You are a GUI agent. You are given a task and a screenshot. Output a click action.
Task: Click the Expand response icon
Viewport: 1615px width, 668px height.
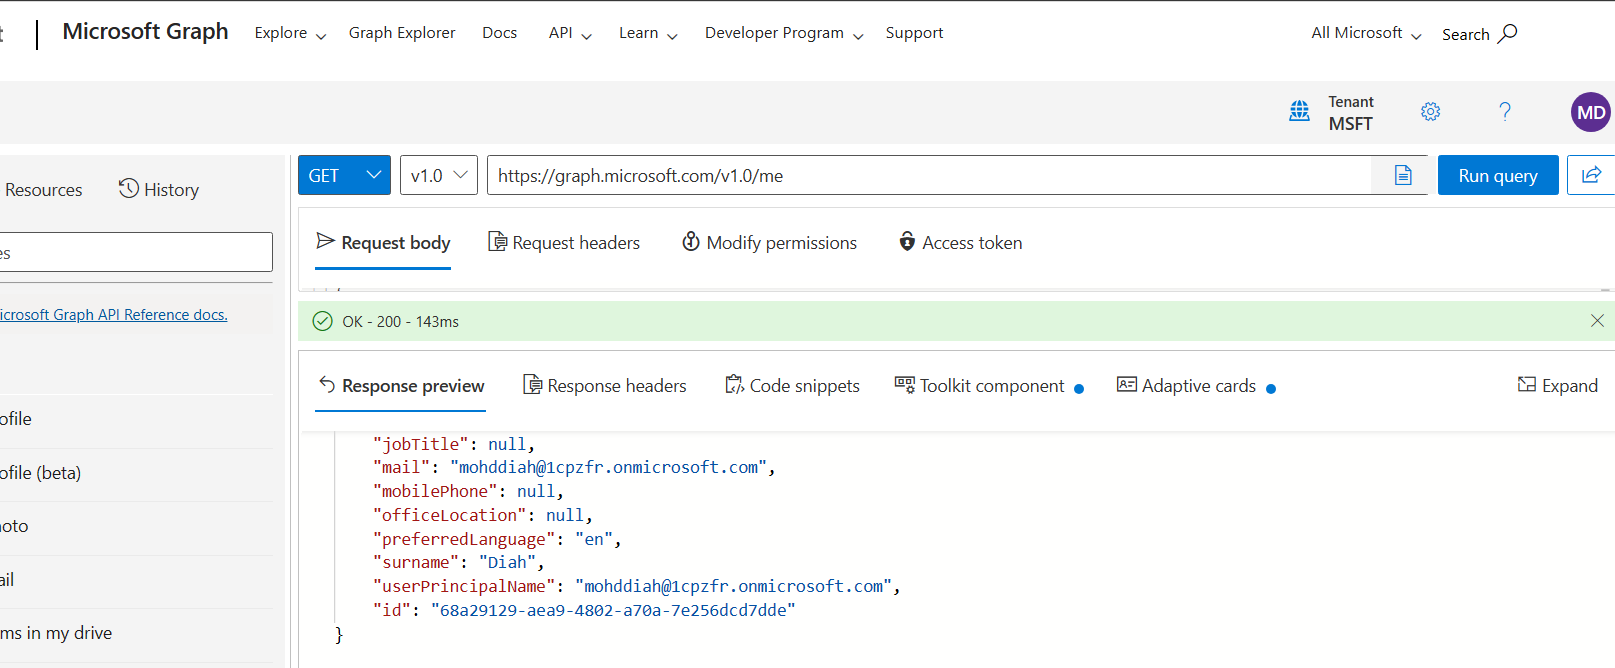pyautogui.click(x=1526, y=385)
